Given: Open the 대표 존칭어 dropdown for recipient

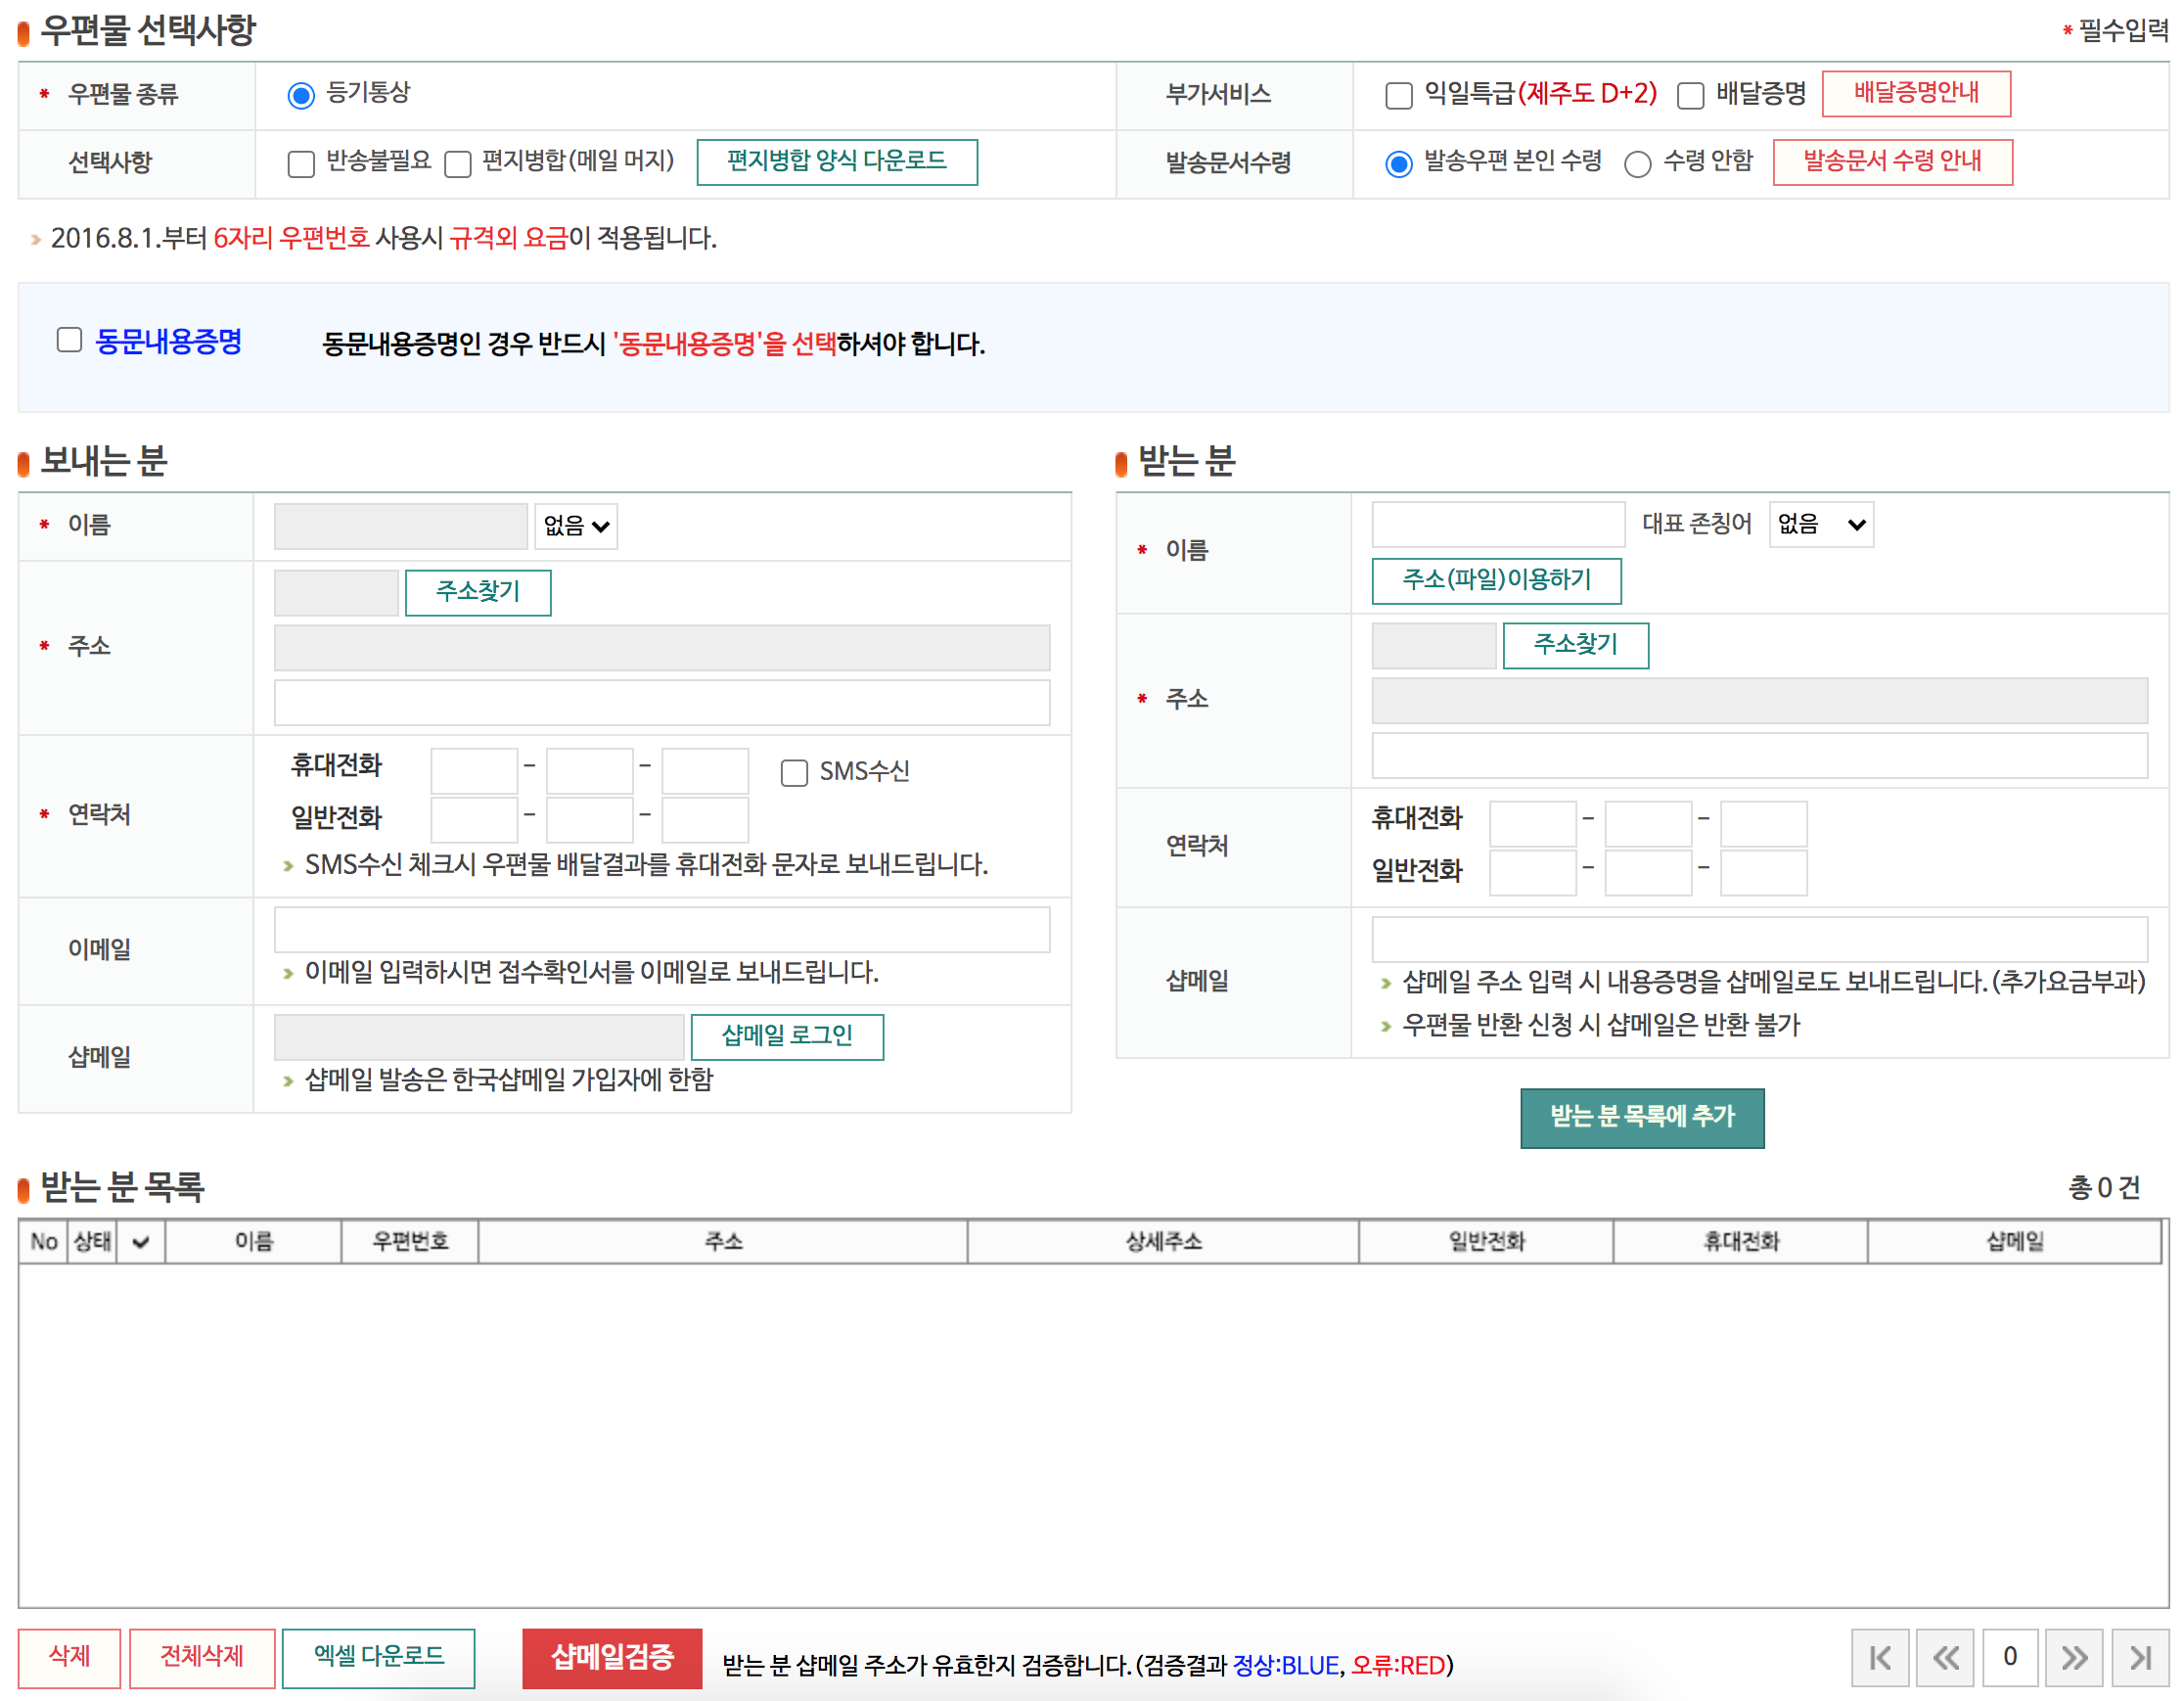Looking at the screenshot, I should tap(1819, 524).
